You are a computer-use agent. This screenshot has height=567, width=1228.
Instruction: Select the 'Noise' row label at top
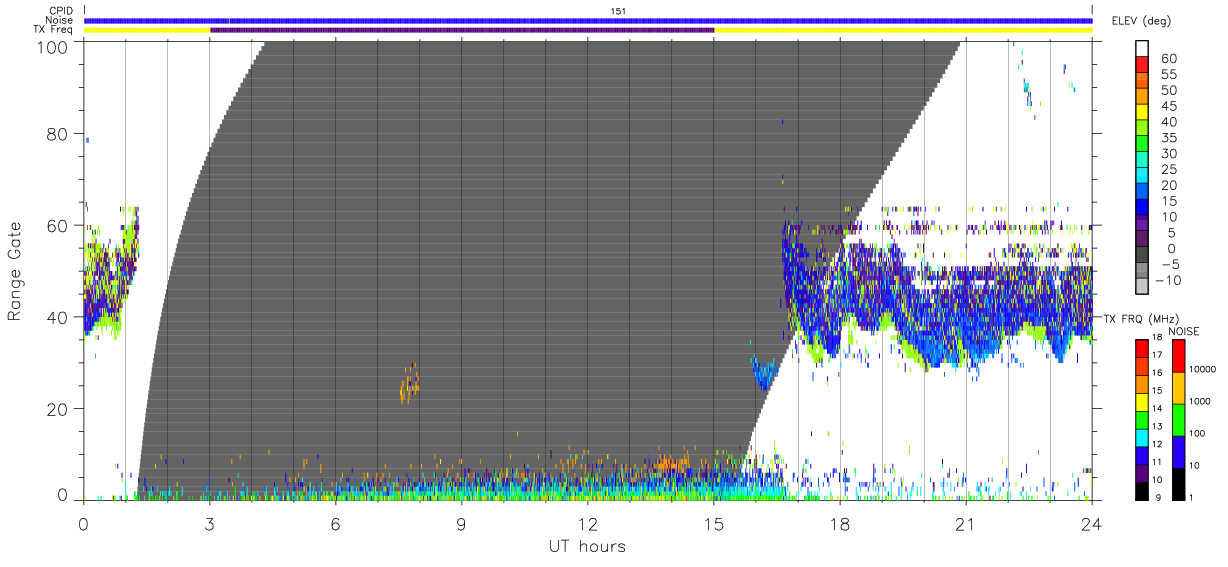(x=59, y=20)
